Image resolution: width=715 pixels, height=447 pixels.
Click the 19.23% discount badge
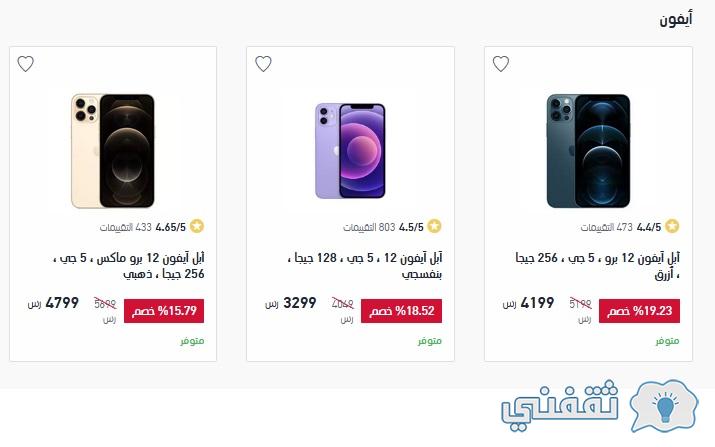639,311
